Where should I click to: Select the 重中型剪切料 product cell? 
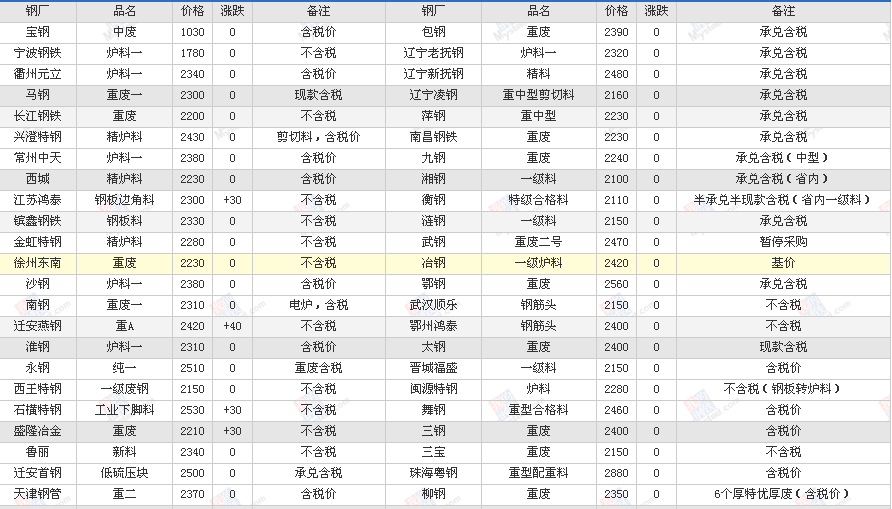(x=538, y=95)
